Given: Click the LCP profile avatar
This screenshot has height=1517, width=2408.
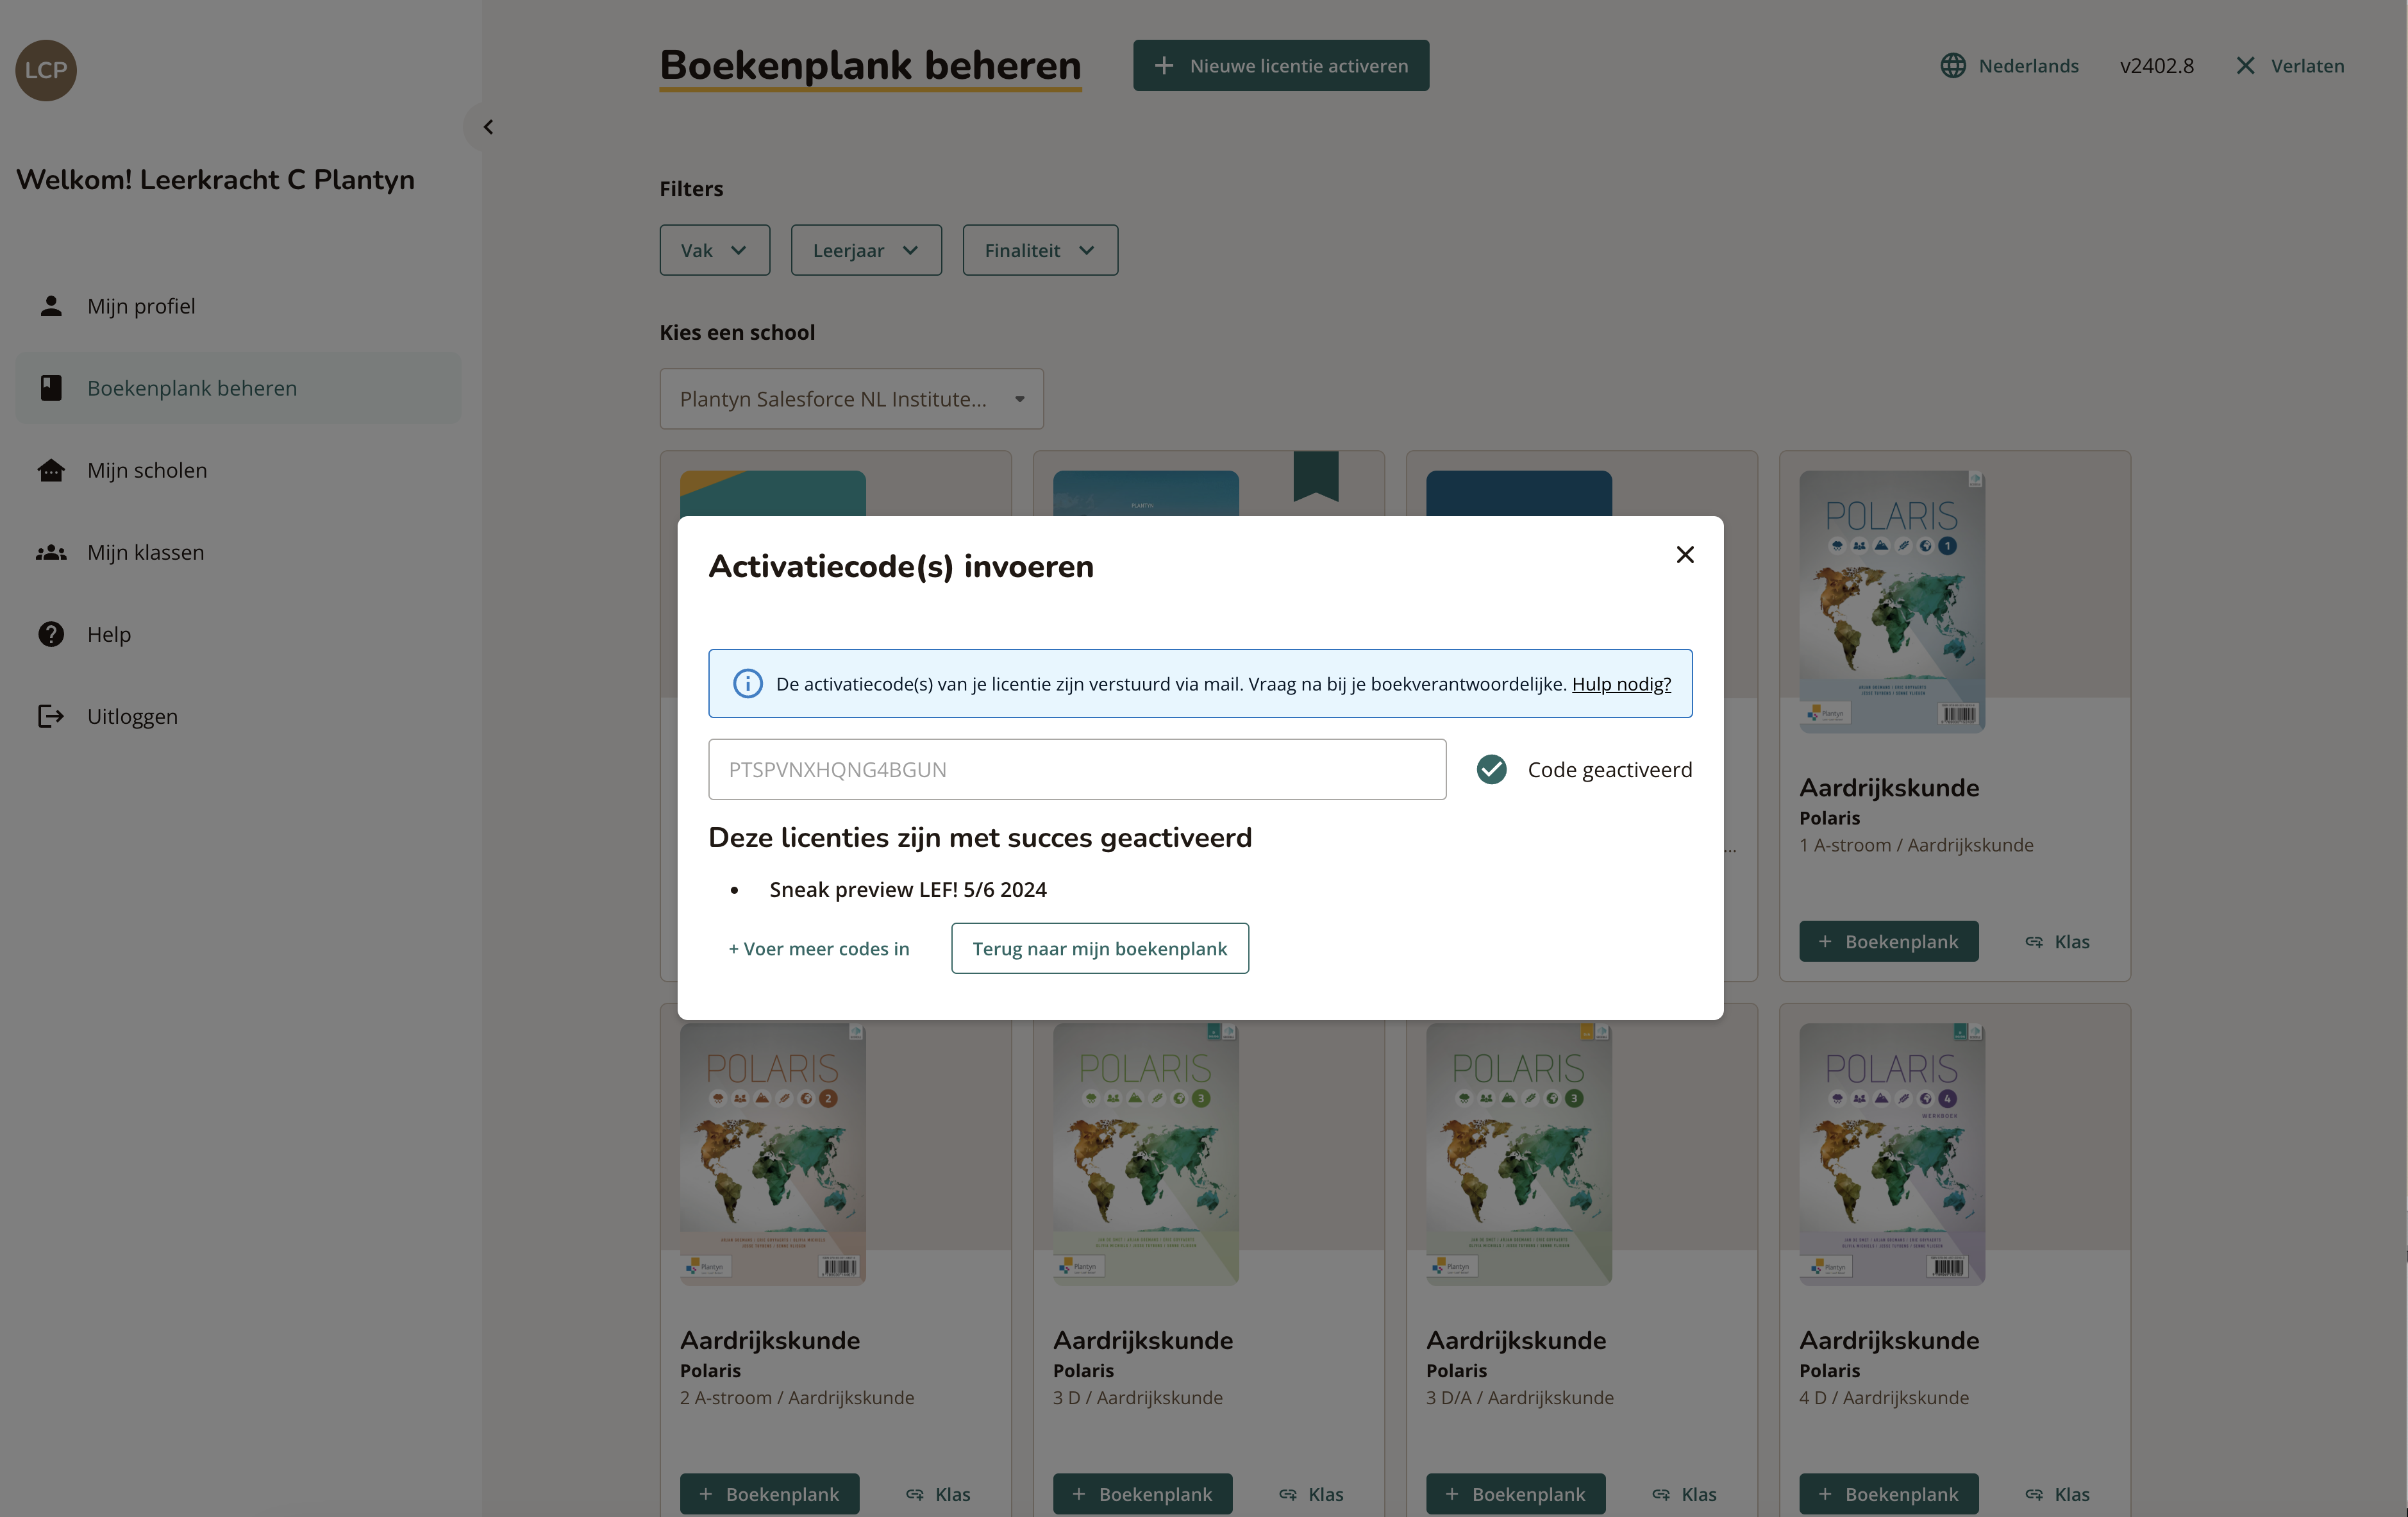Looking at the screenshot, I should coord(46,70).
